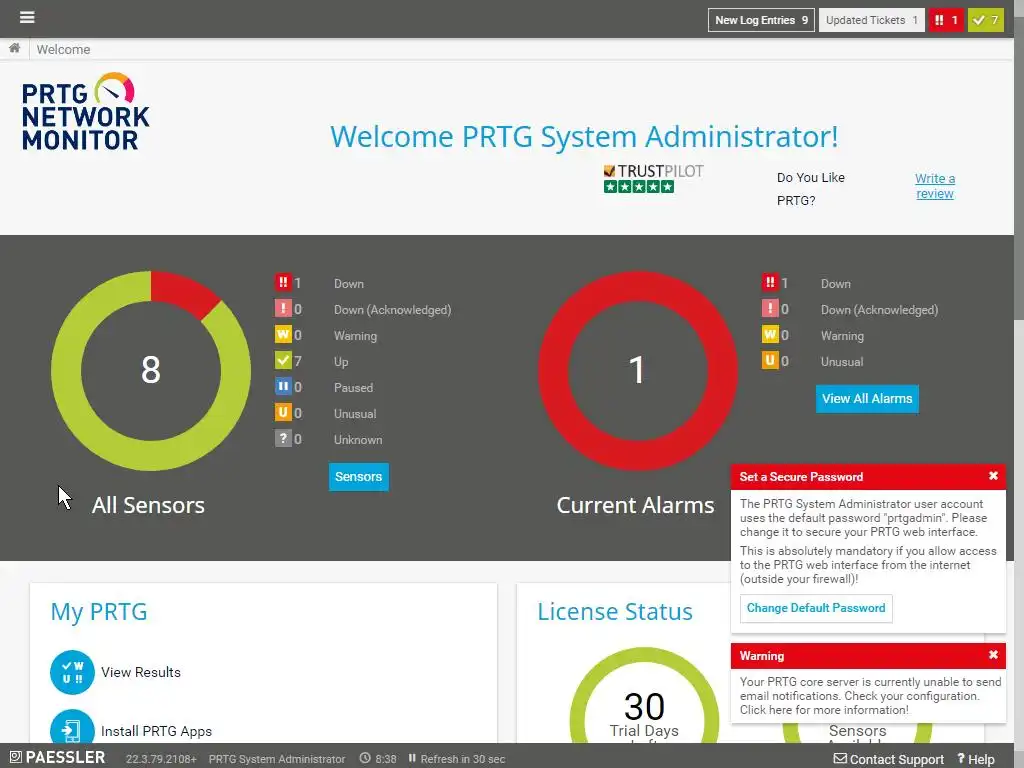This screenshot has width=1024, height=768.
Task: Pause the auto refresh countdown
Action: click(412, 758)
